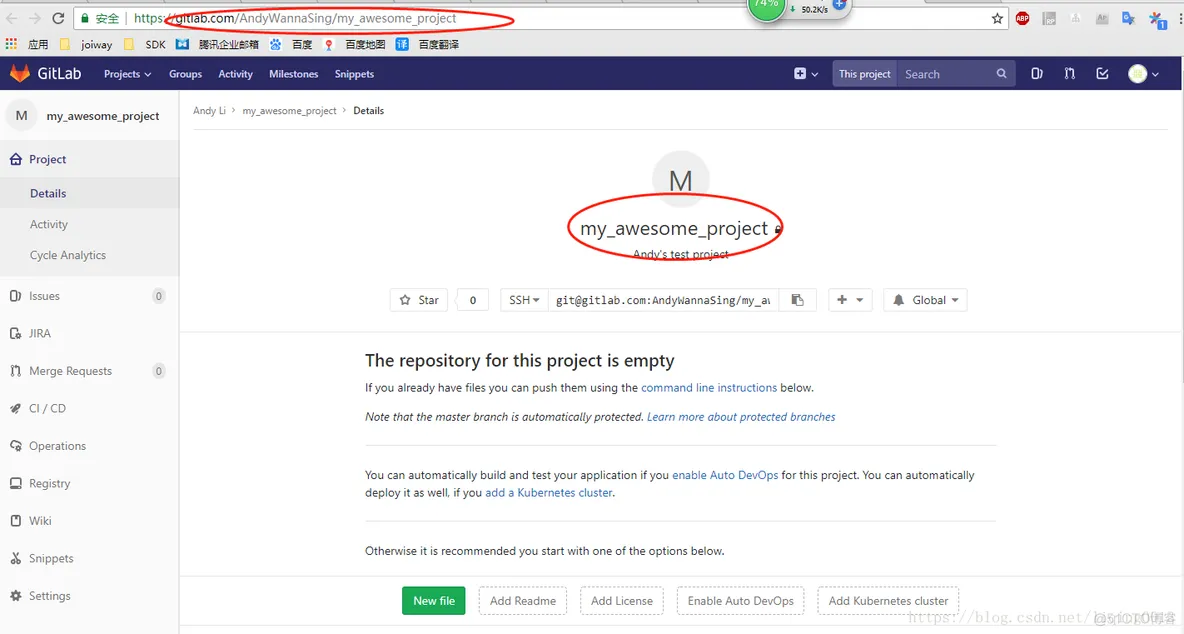Click the GitLab fox logo

point(20,73)
